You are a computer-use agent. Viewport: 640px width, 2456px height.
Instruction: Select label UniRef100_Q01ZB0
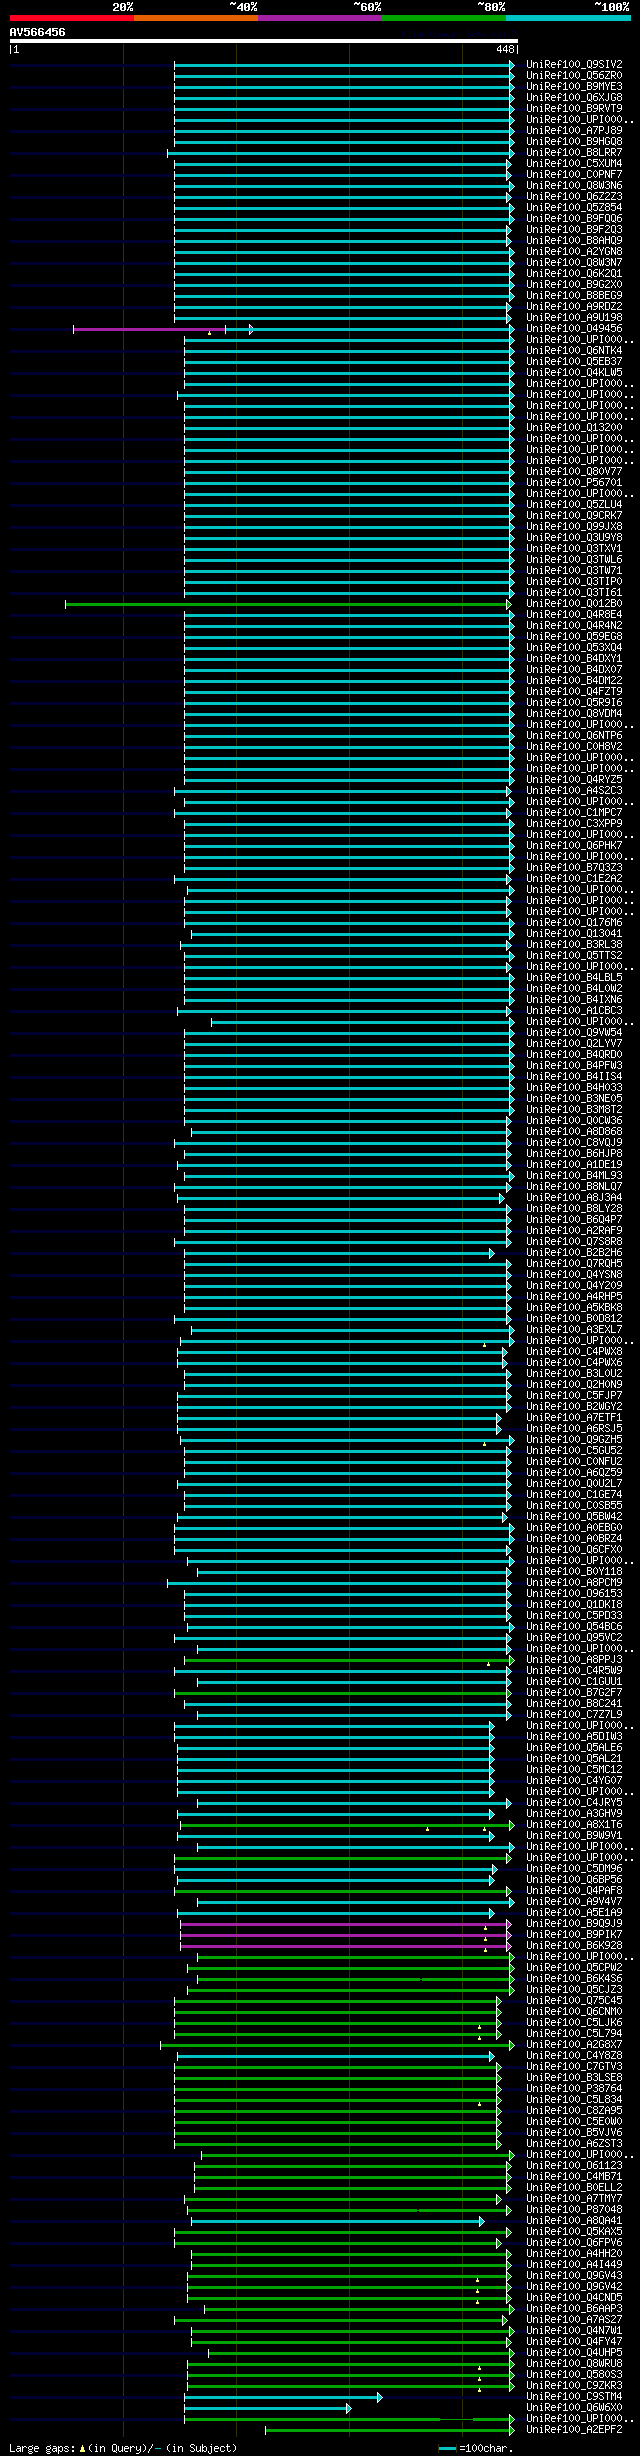click(x=574, y=603)
